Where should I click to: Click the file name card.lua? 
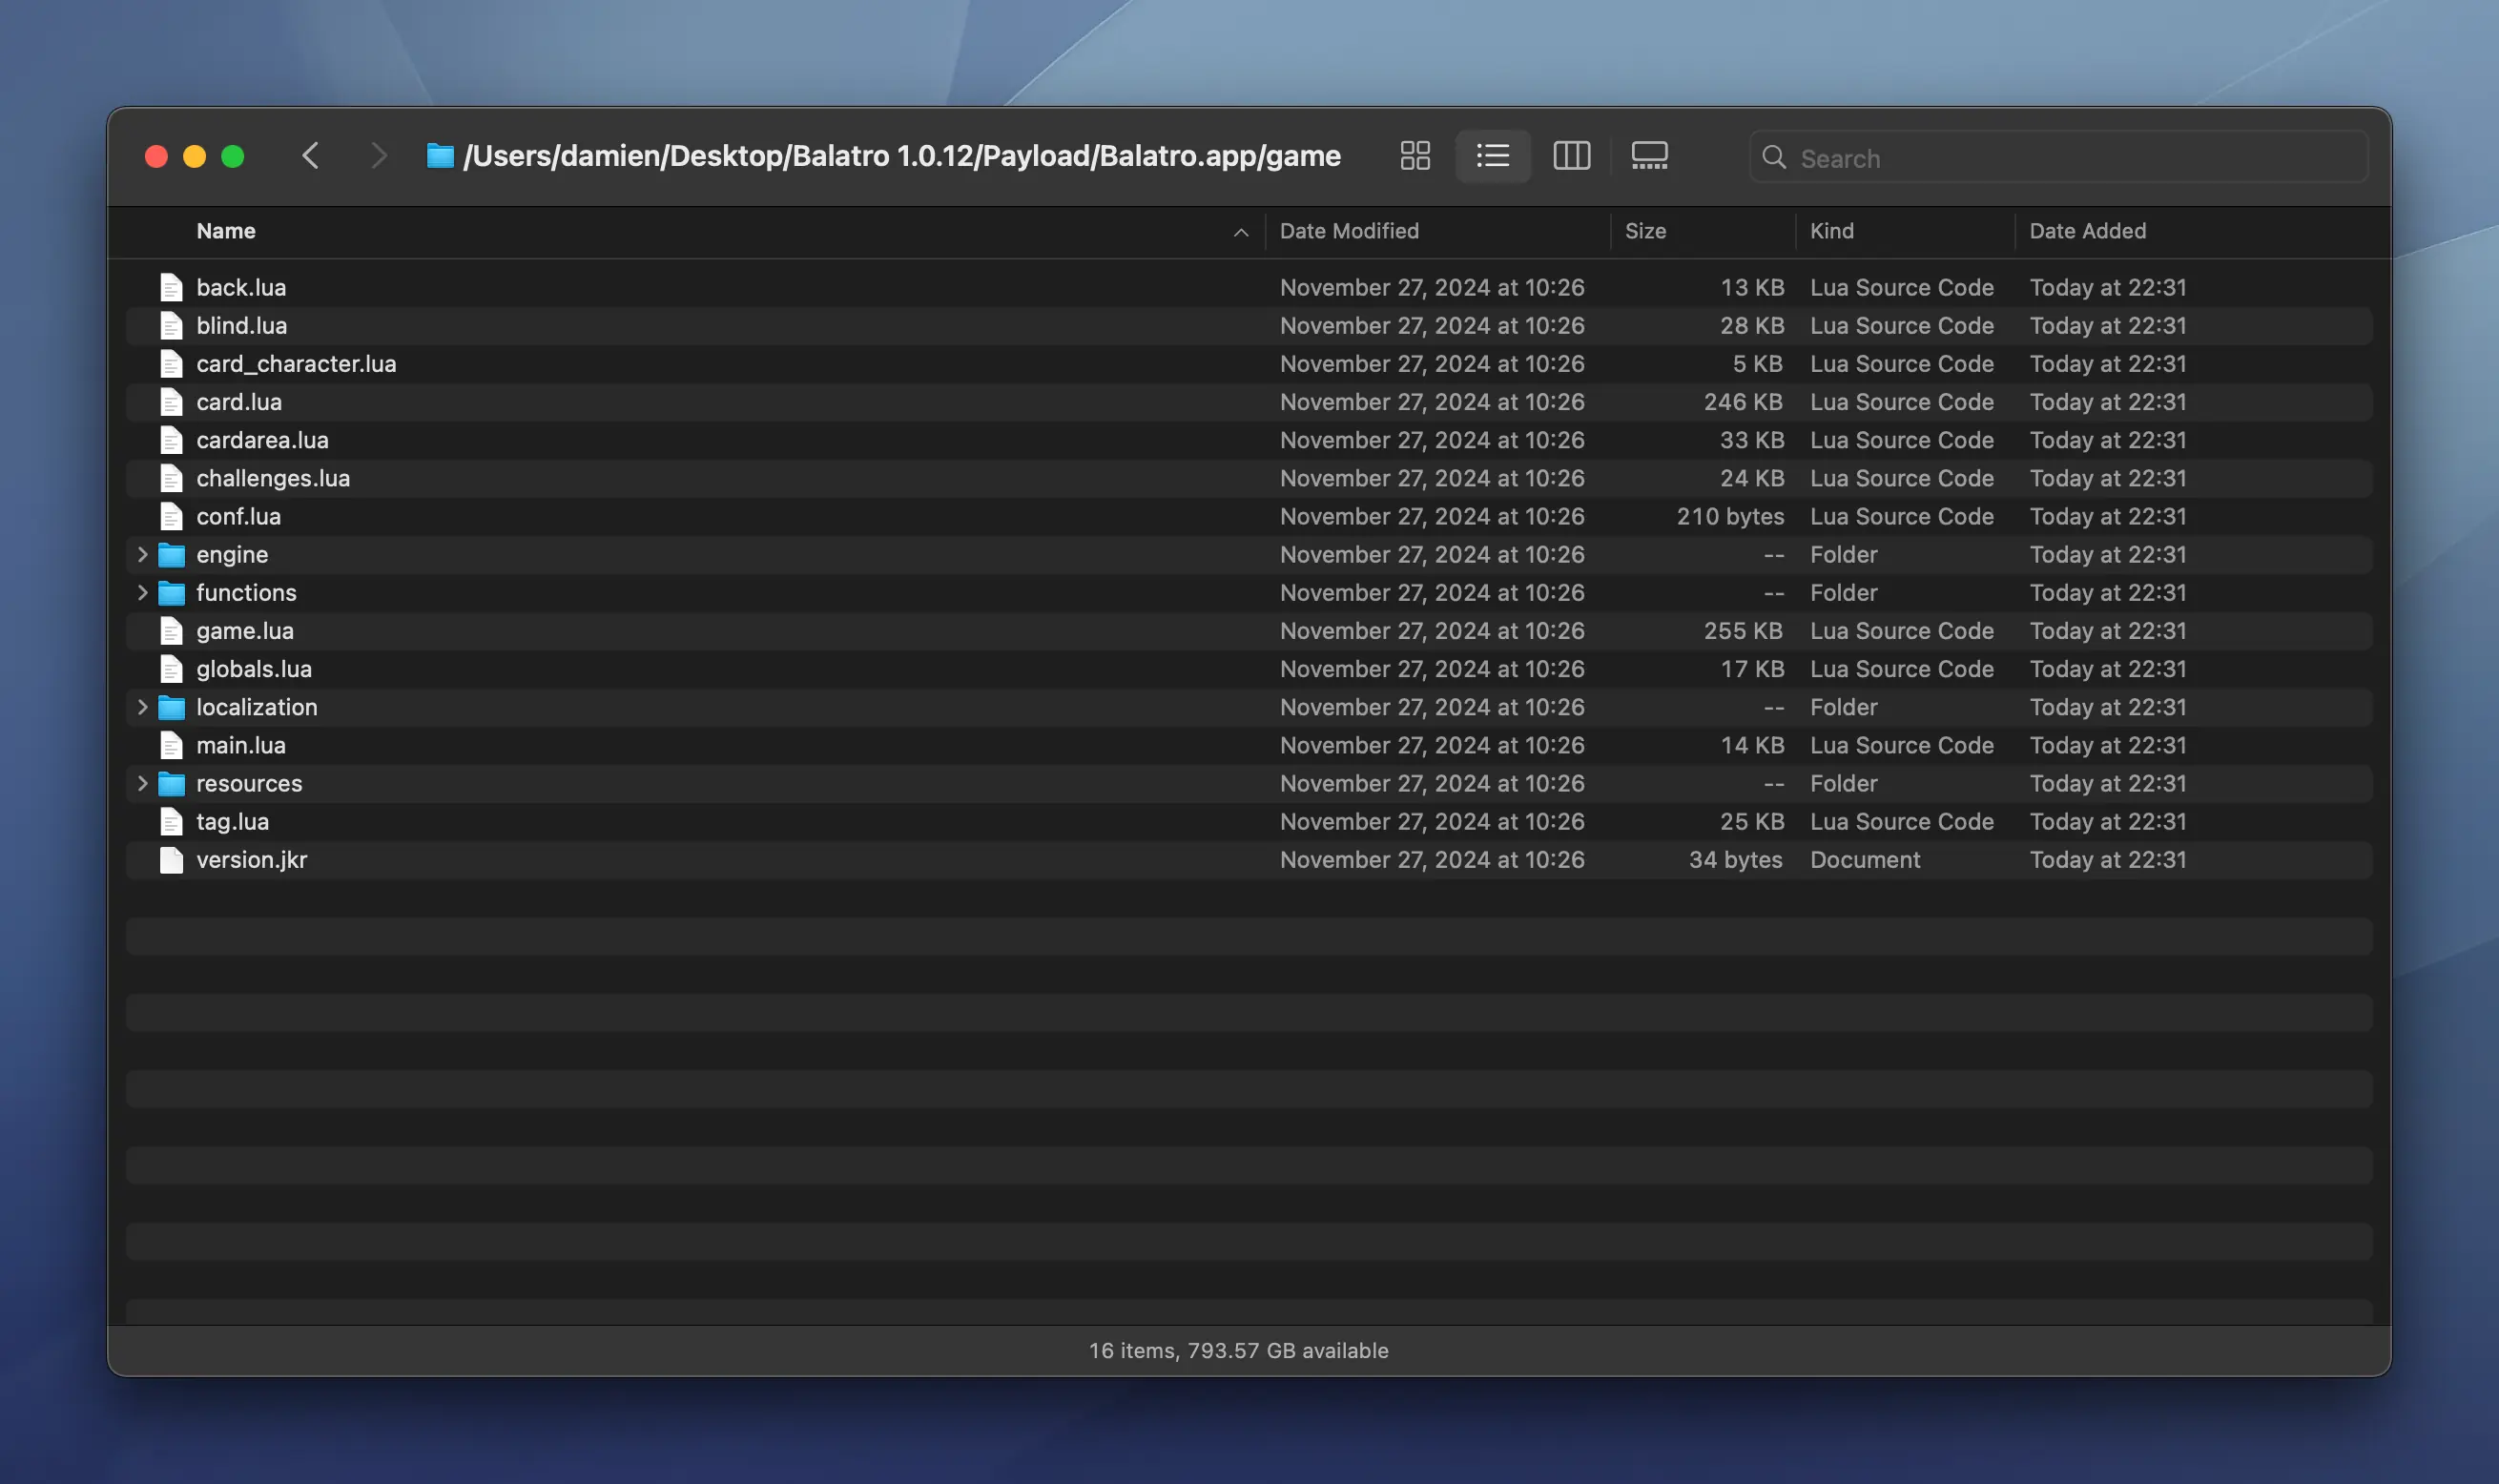click(x=239, y=402)
